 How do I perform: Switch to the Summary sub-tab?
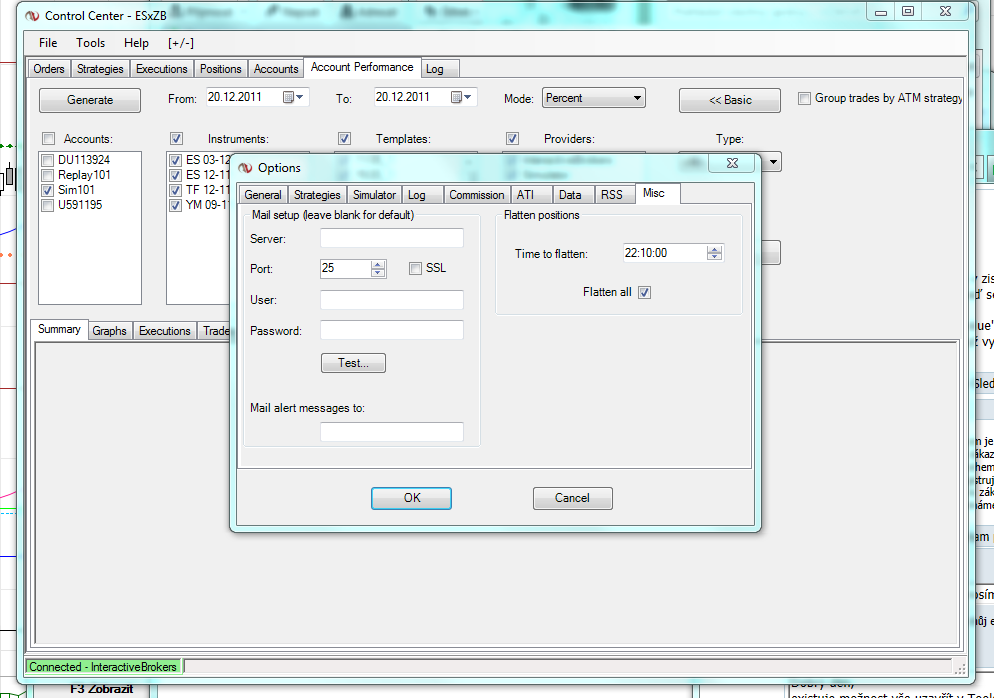pyautogui.click(x=59, y=329)
